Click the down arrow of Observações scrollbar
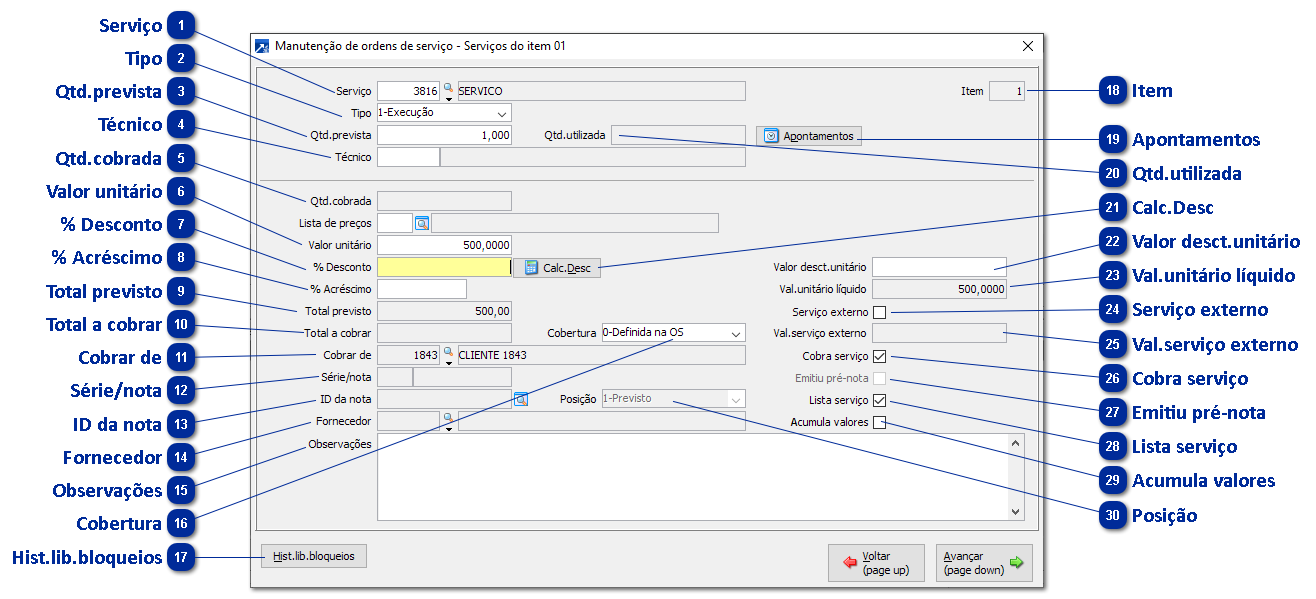This screenshot has width=1316, height=599. 1016,511
